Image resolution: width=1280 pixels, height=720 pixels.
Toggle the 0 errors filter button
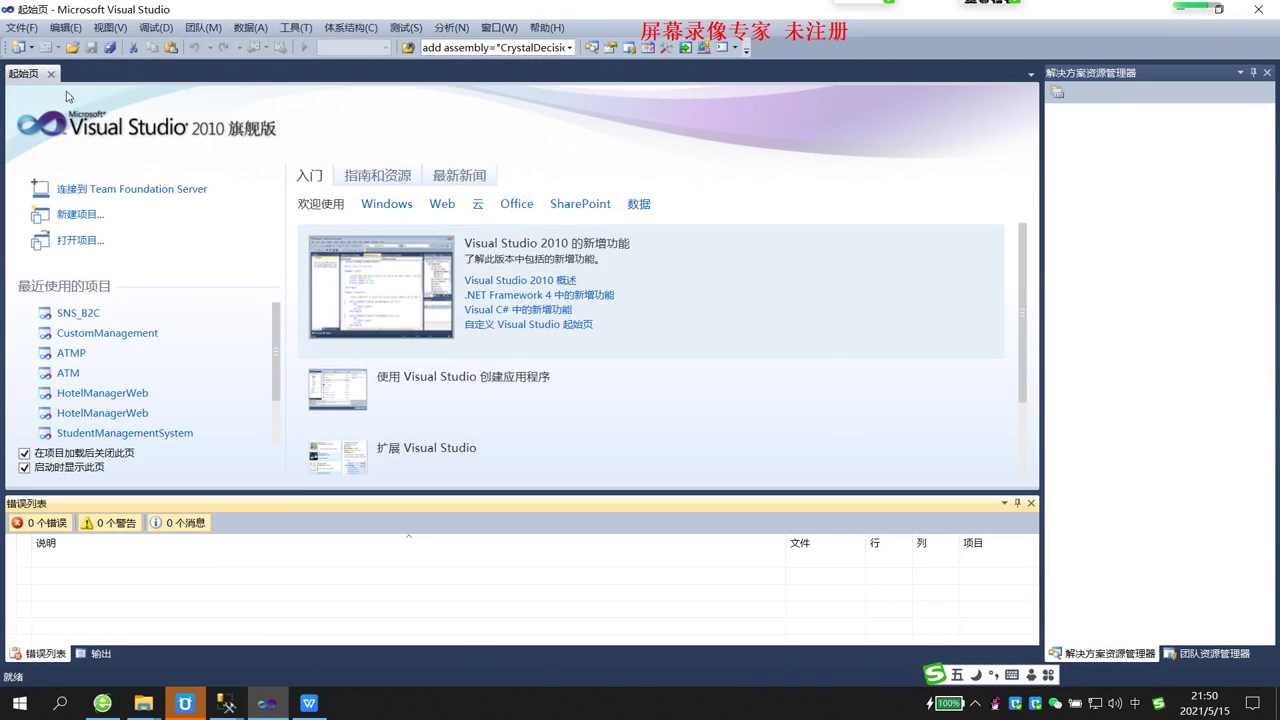click(x=39, y=523)
